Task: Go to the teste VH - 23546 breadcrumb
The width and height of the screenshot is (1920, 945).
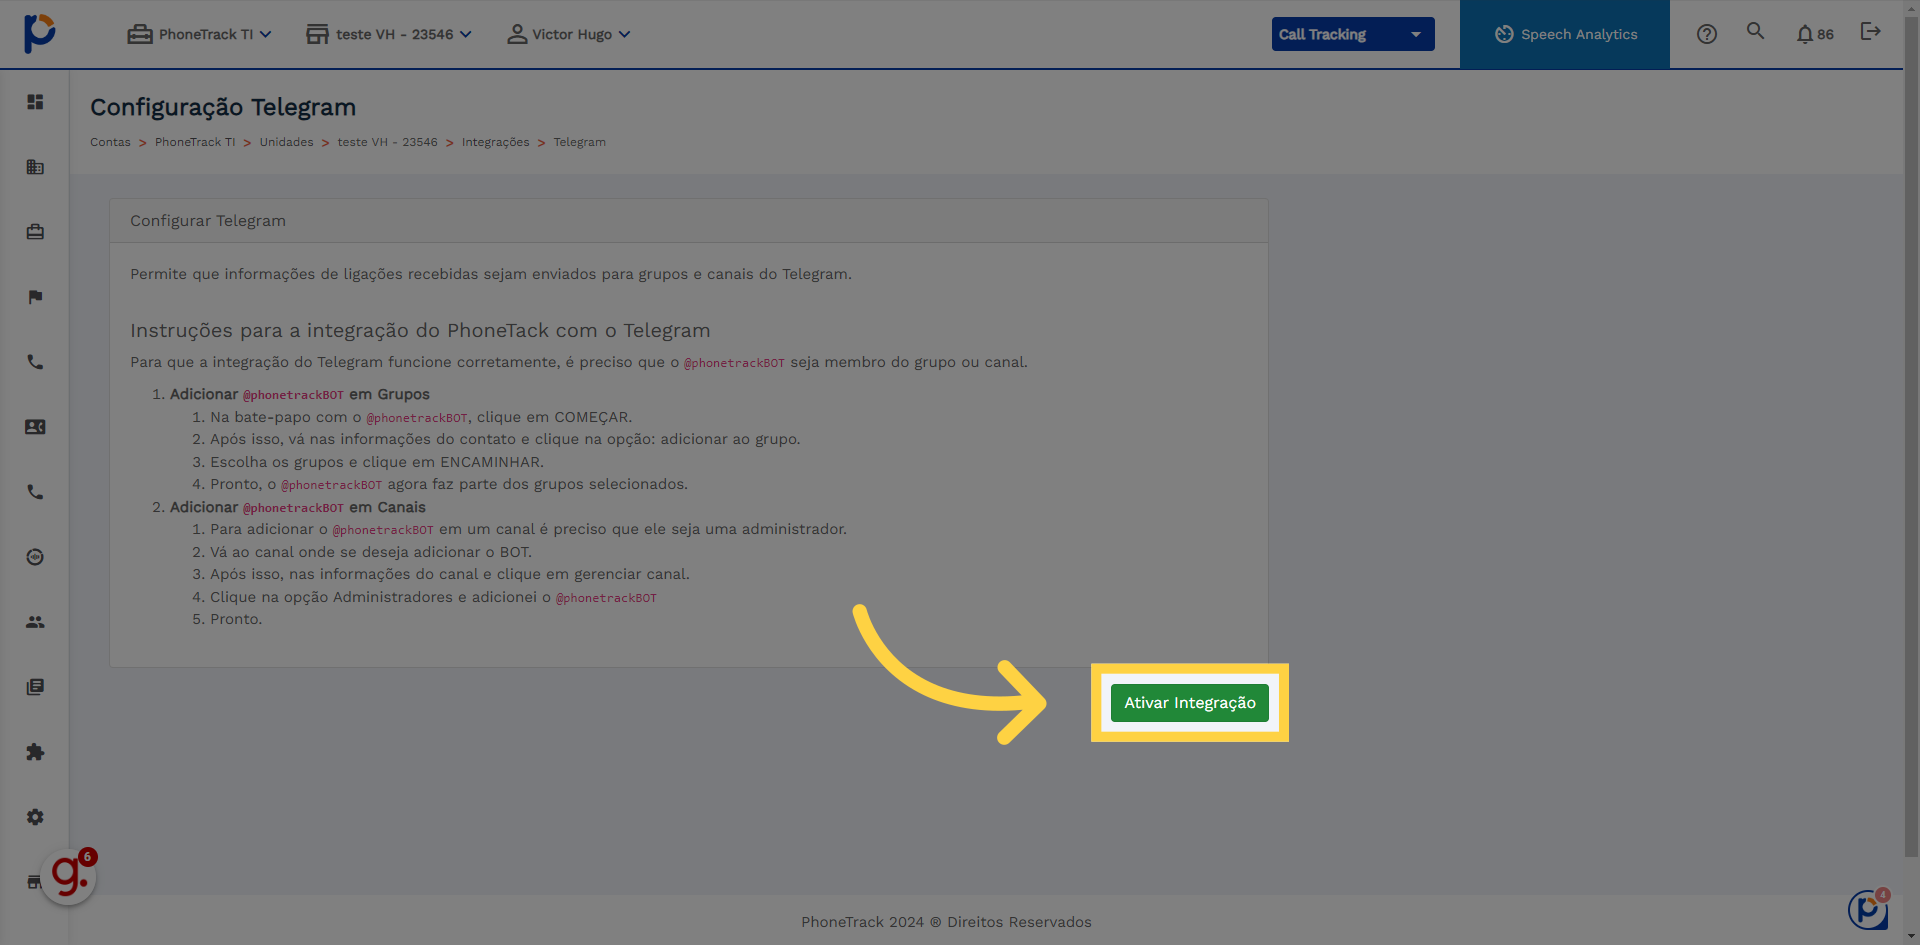Action: (x=387, y=142)
